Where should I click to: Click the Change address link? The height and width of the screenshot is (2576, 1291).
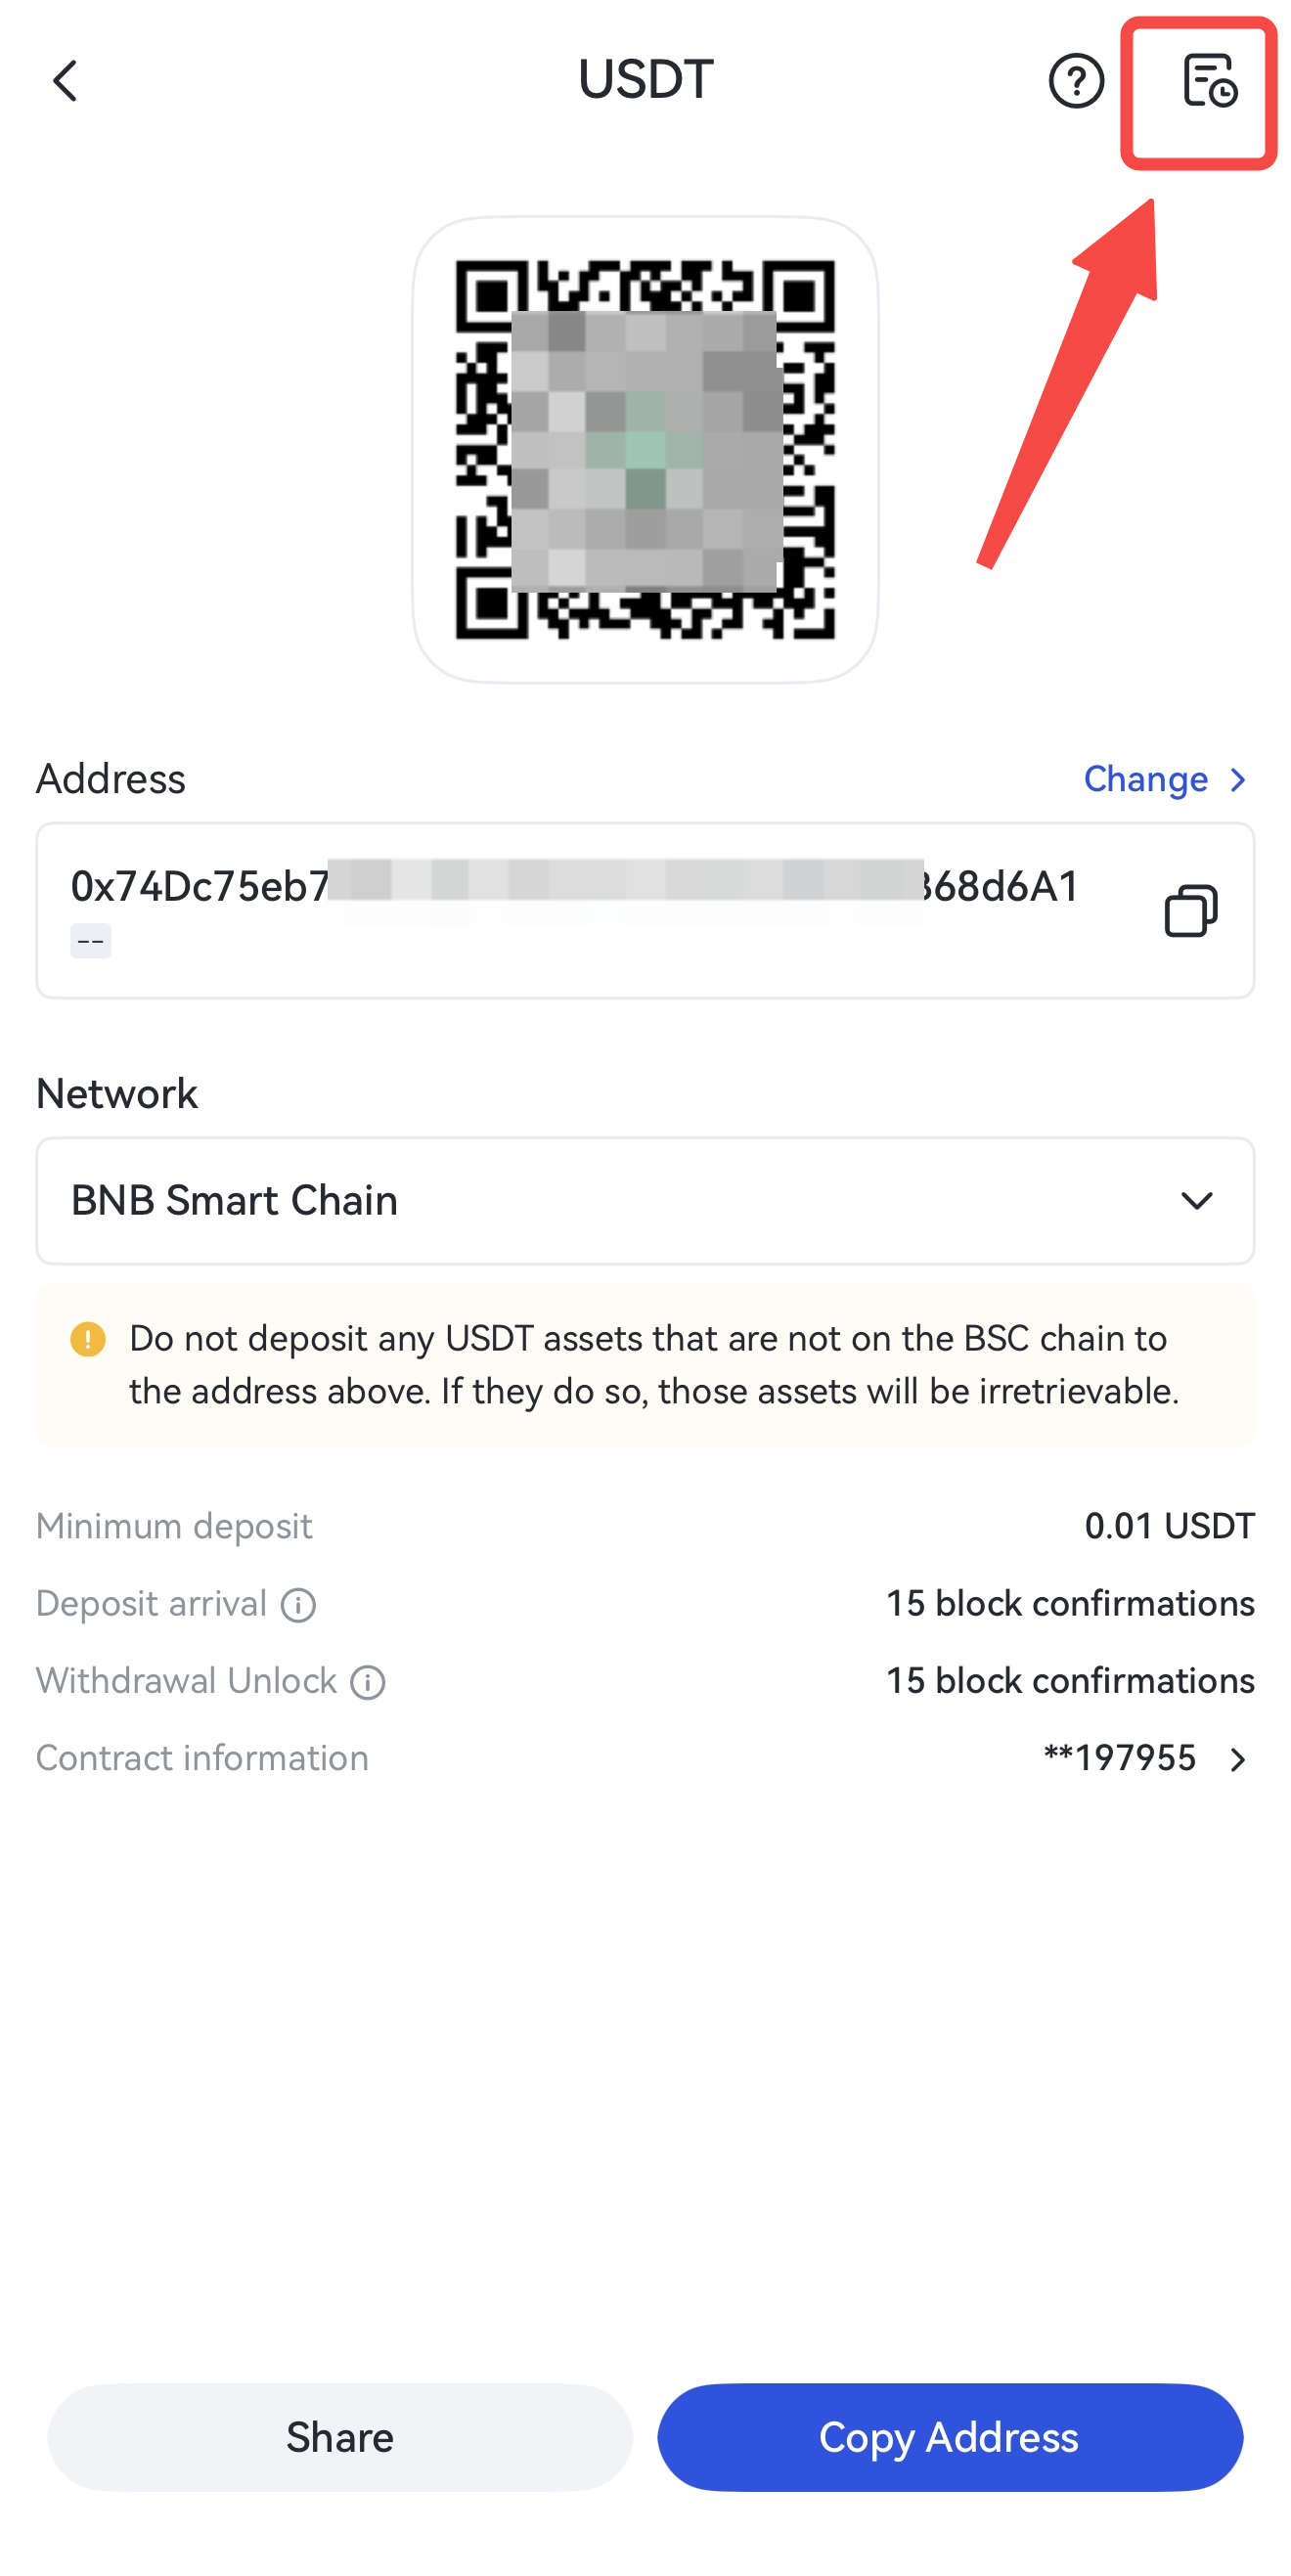point(1146,779)
